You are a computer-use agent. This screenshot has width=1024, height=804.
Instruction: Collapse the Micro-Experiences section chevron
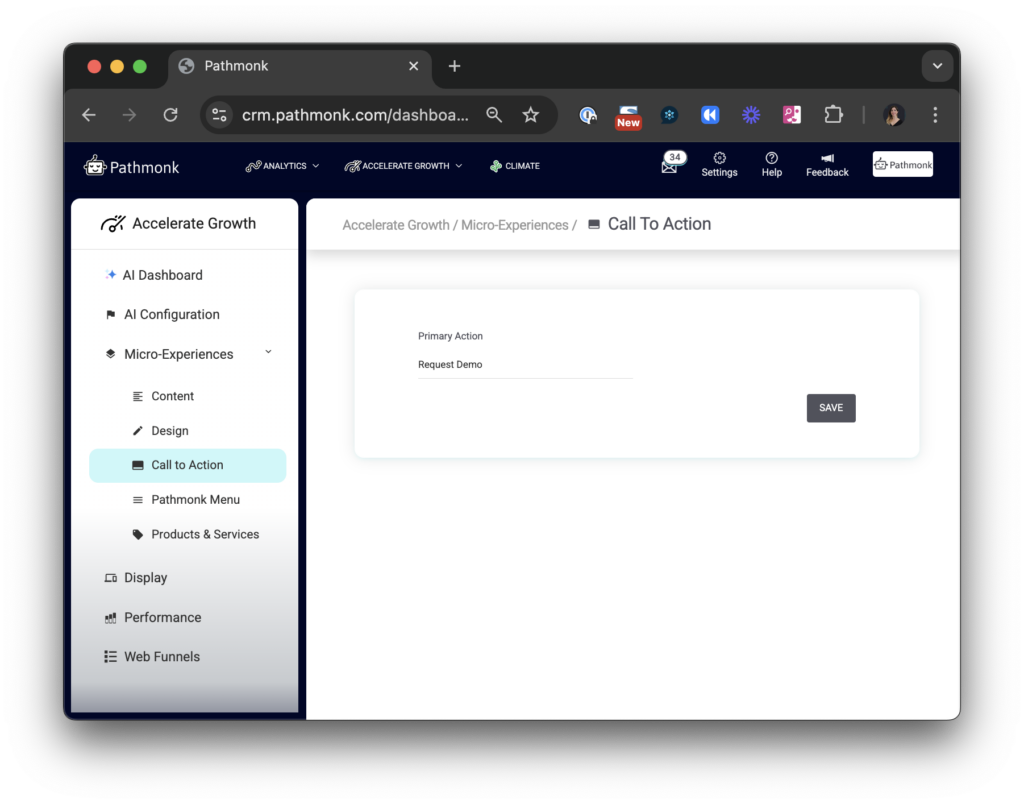(268, 353)
